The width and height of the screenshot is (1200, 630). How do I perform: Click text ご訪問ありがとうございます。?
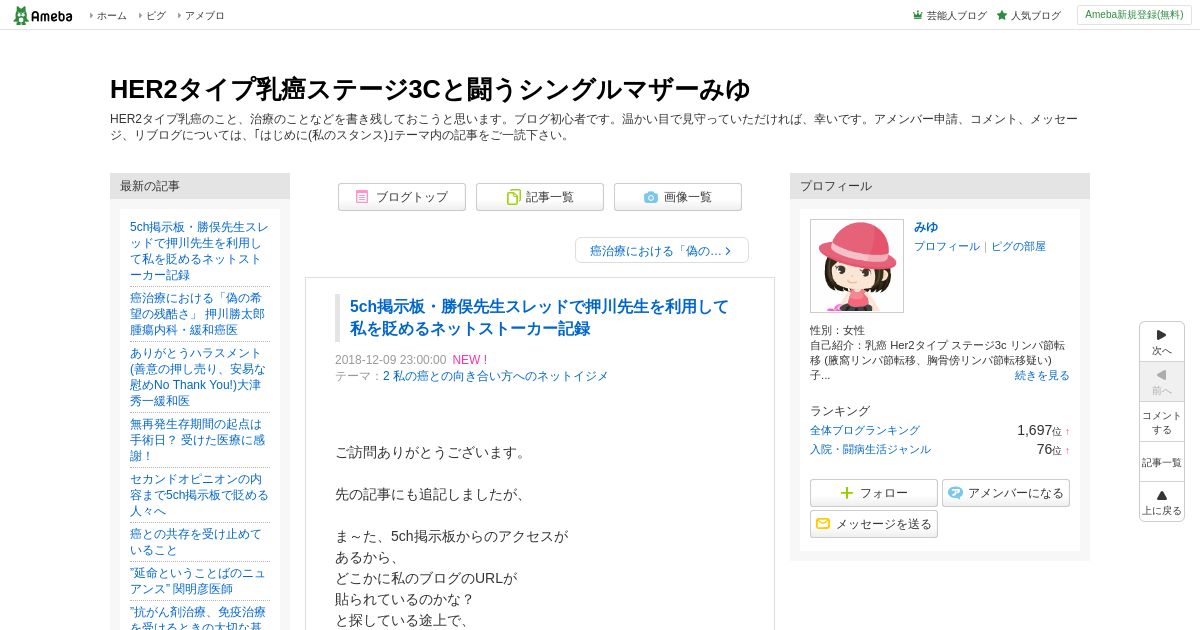(x=432, y=452)
